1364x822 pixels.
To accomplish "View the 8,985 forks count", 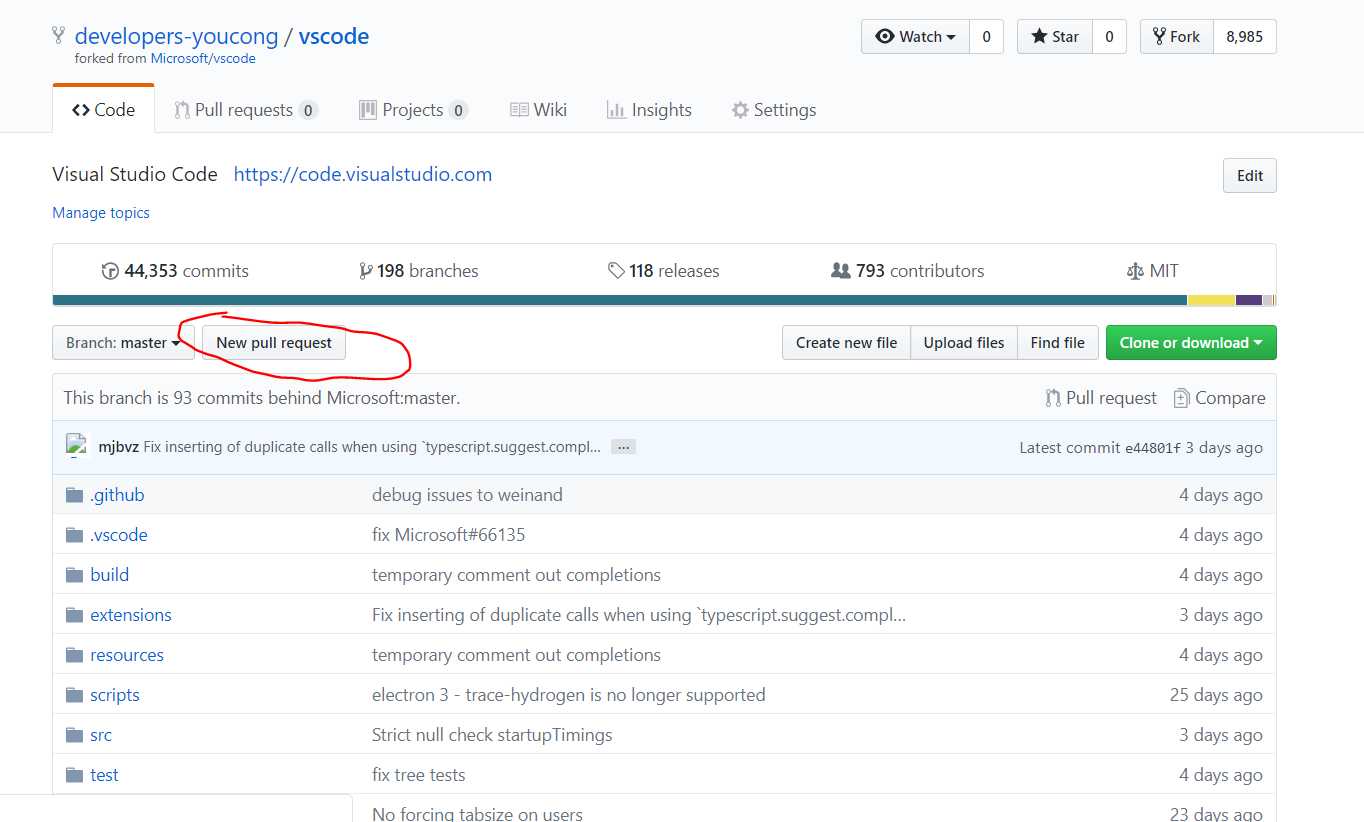I will [x=1245, y=37].
